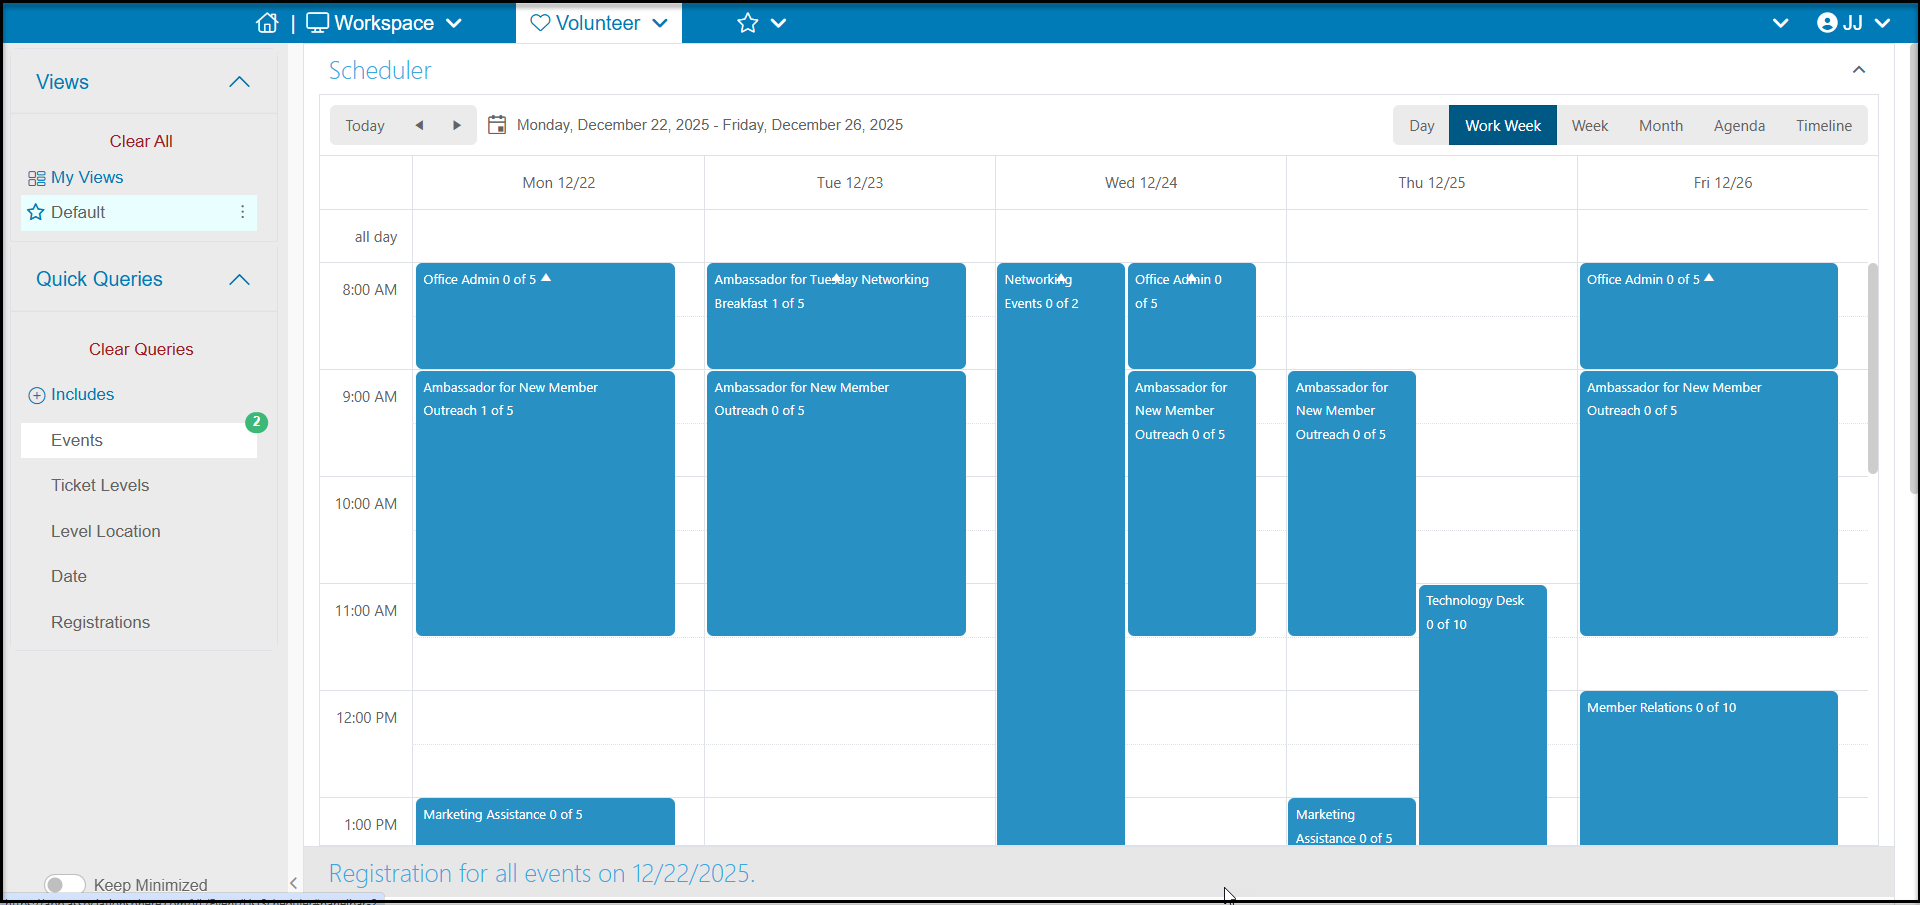Go to the Home icon
The height and width of the screenshot is (905, 1920).
pos(267,22)
